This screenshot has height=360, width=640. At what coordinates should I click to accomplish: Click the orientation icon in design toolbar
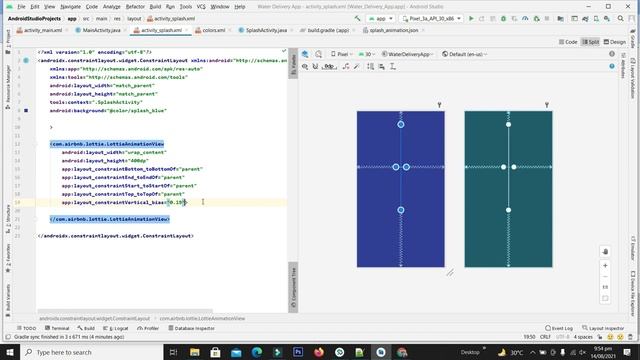tap(318, 54)
